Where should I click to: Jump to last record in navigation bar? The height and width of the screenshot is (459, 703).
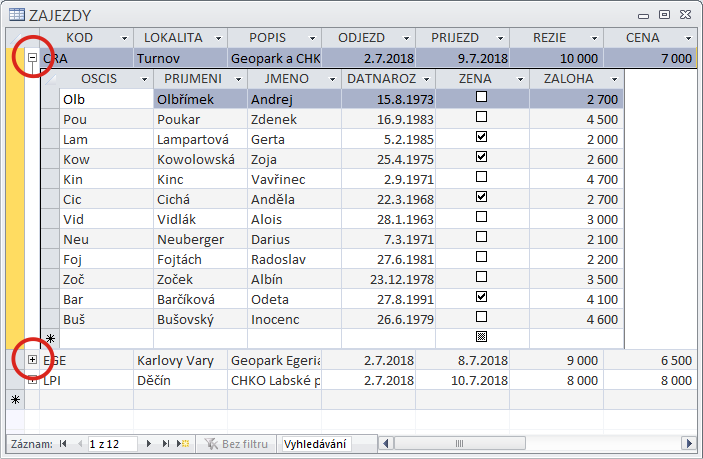(166, 442)
